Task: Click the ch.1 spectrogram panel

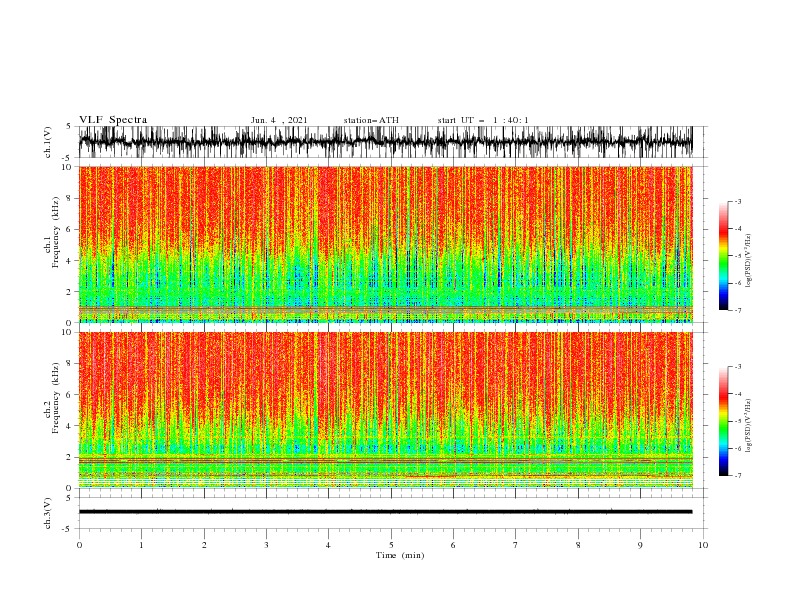Action: pos(385,244)
